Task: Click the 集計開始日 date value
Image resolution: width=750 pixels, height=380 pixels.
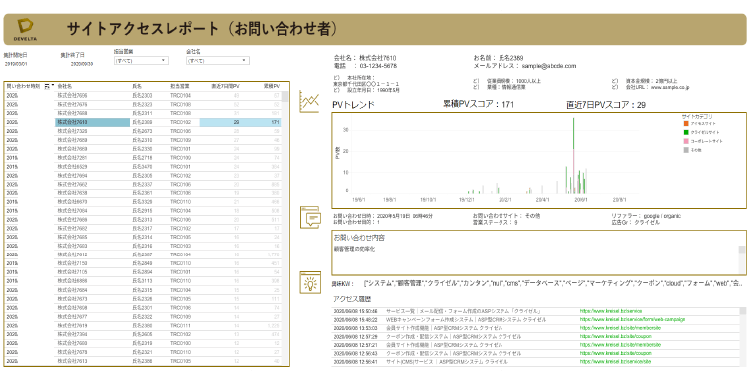Action: tap(17, 64)
